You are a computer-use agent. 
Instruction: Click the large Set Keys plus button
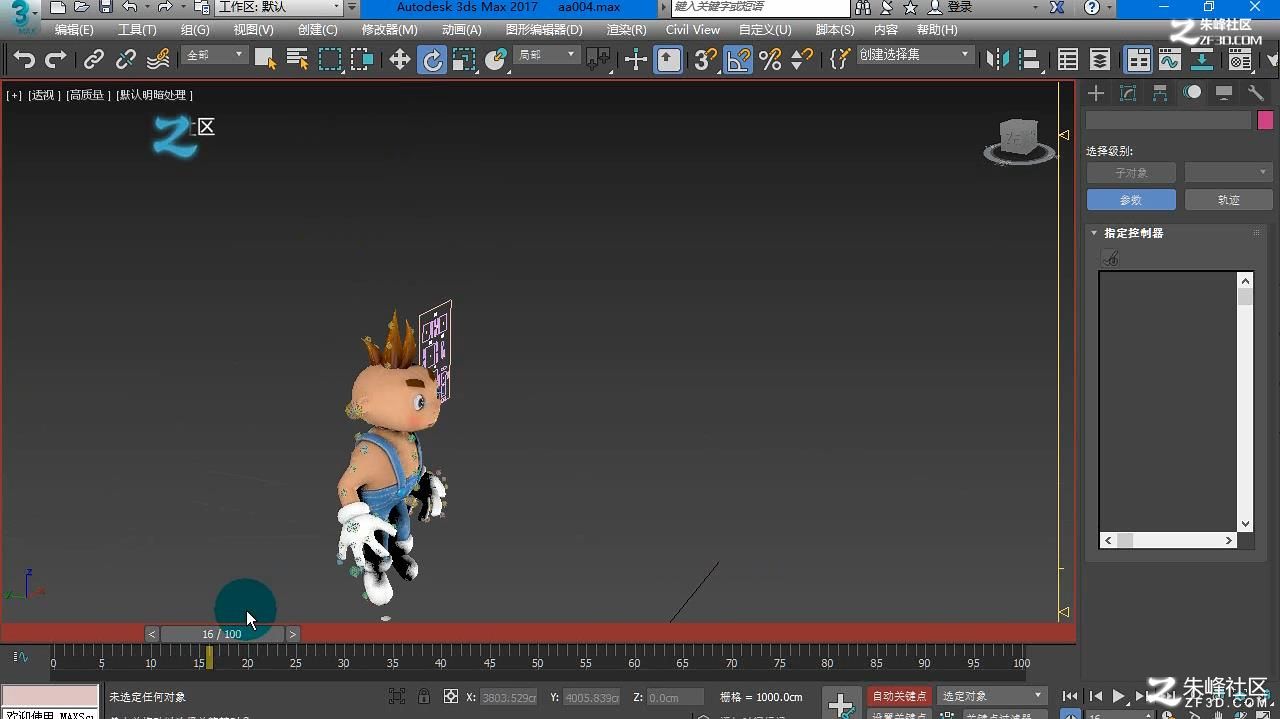point(840,704)
